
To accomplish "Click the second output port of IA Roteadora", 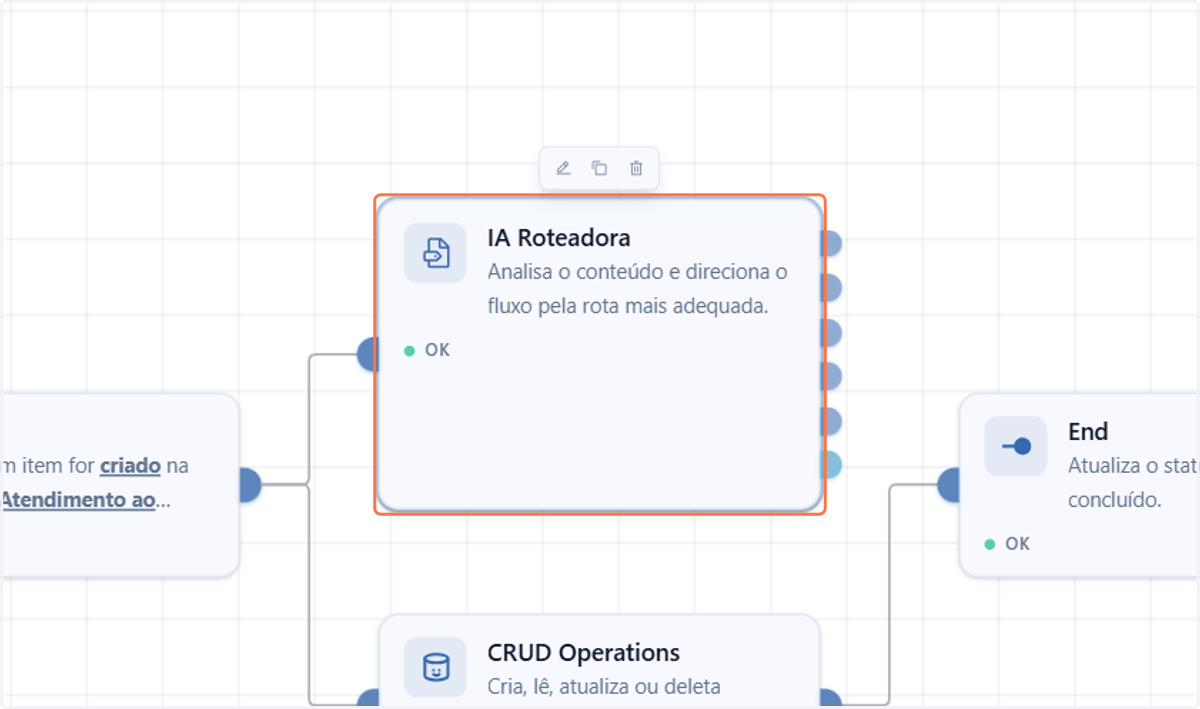I will [x=831, y=288].
